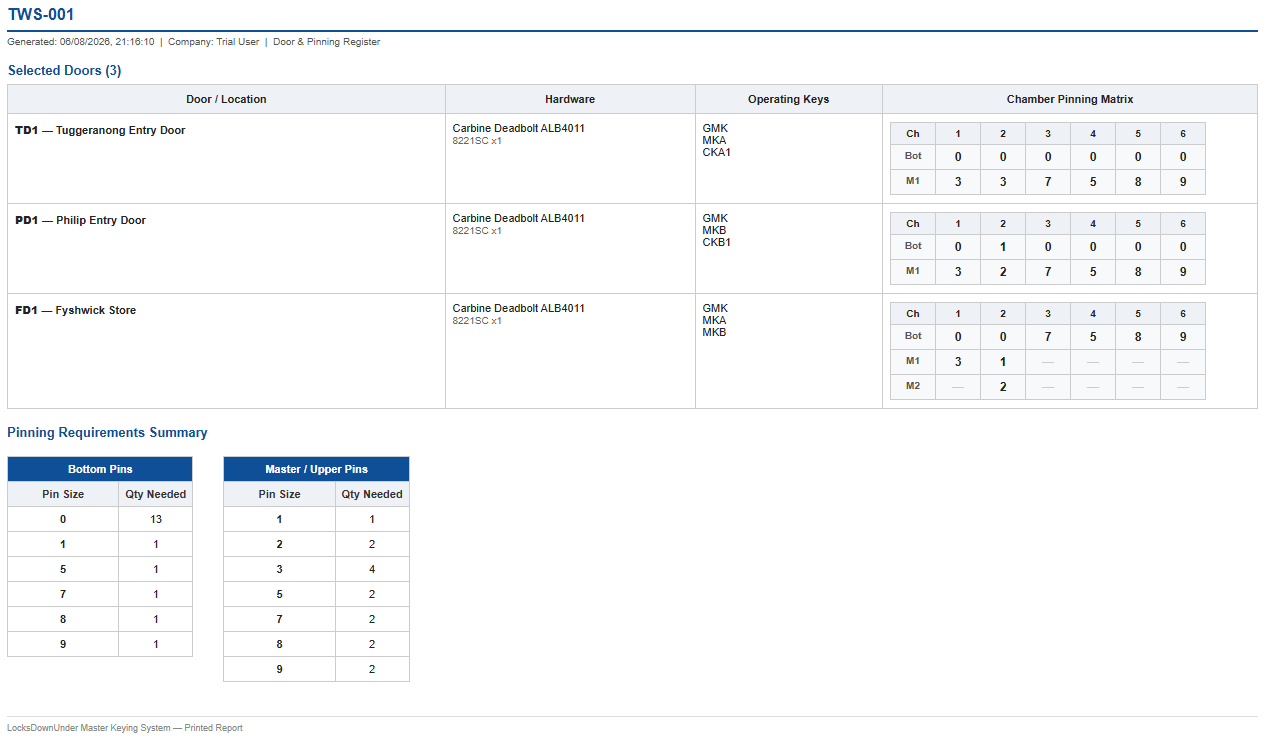This screenshot has width=1269, height=746.
Task: Click the 'Chamber Pinning Matrix' column header
Action: pyautogui.click(x=1069, y=99)
